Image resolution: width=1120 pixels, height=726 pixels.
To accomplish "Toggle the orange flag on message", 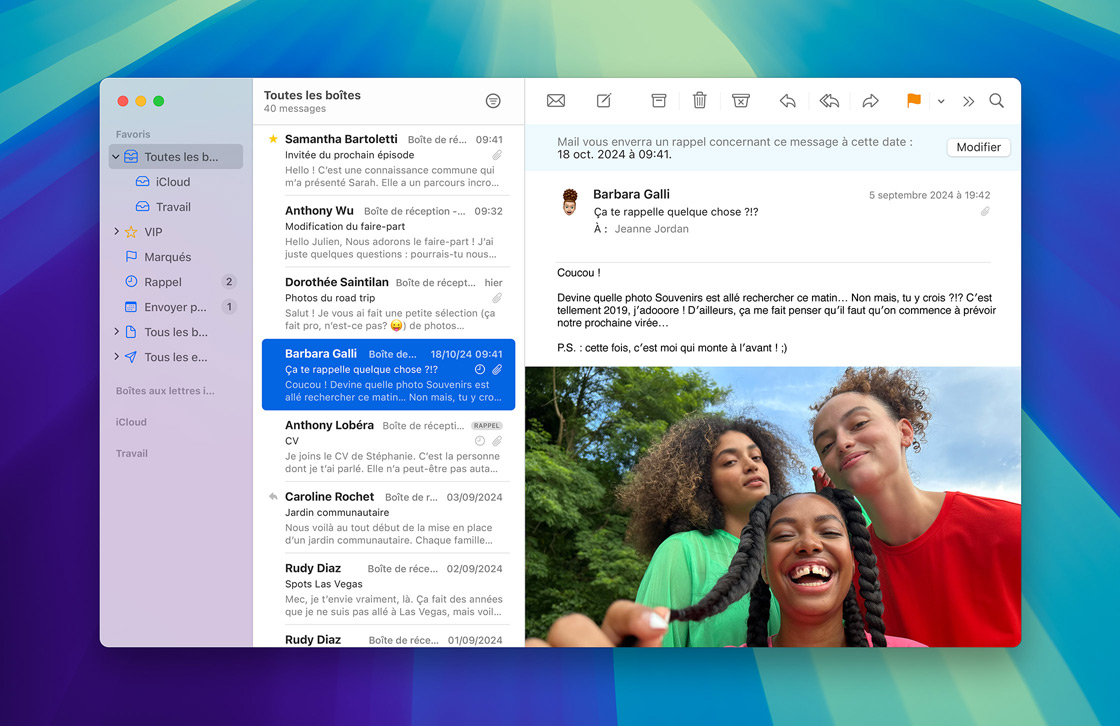I will point(913,101).
